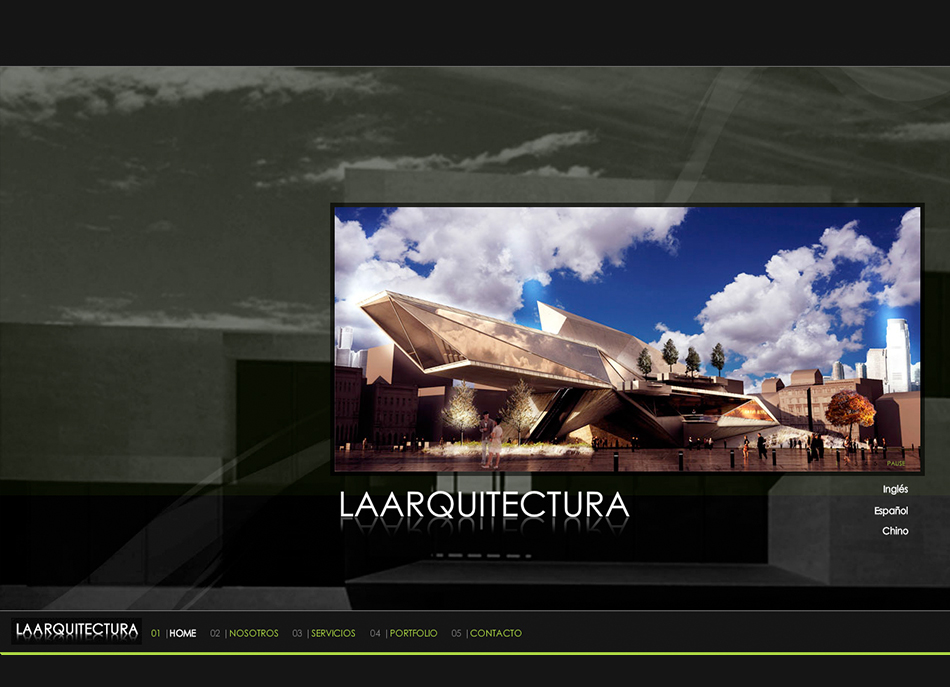Select the CONTACTO menu item

point(496,633)
